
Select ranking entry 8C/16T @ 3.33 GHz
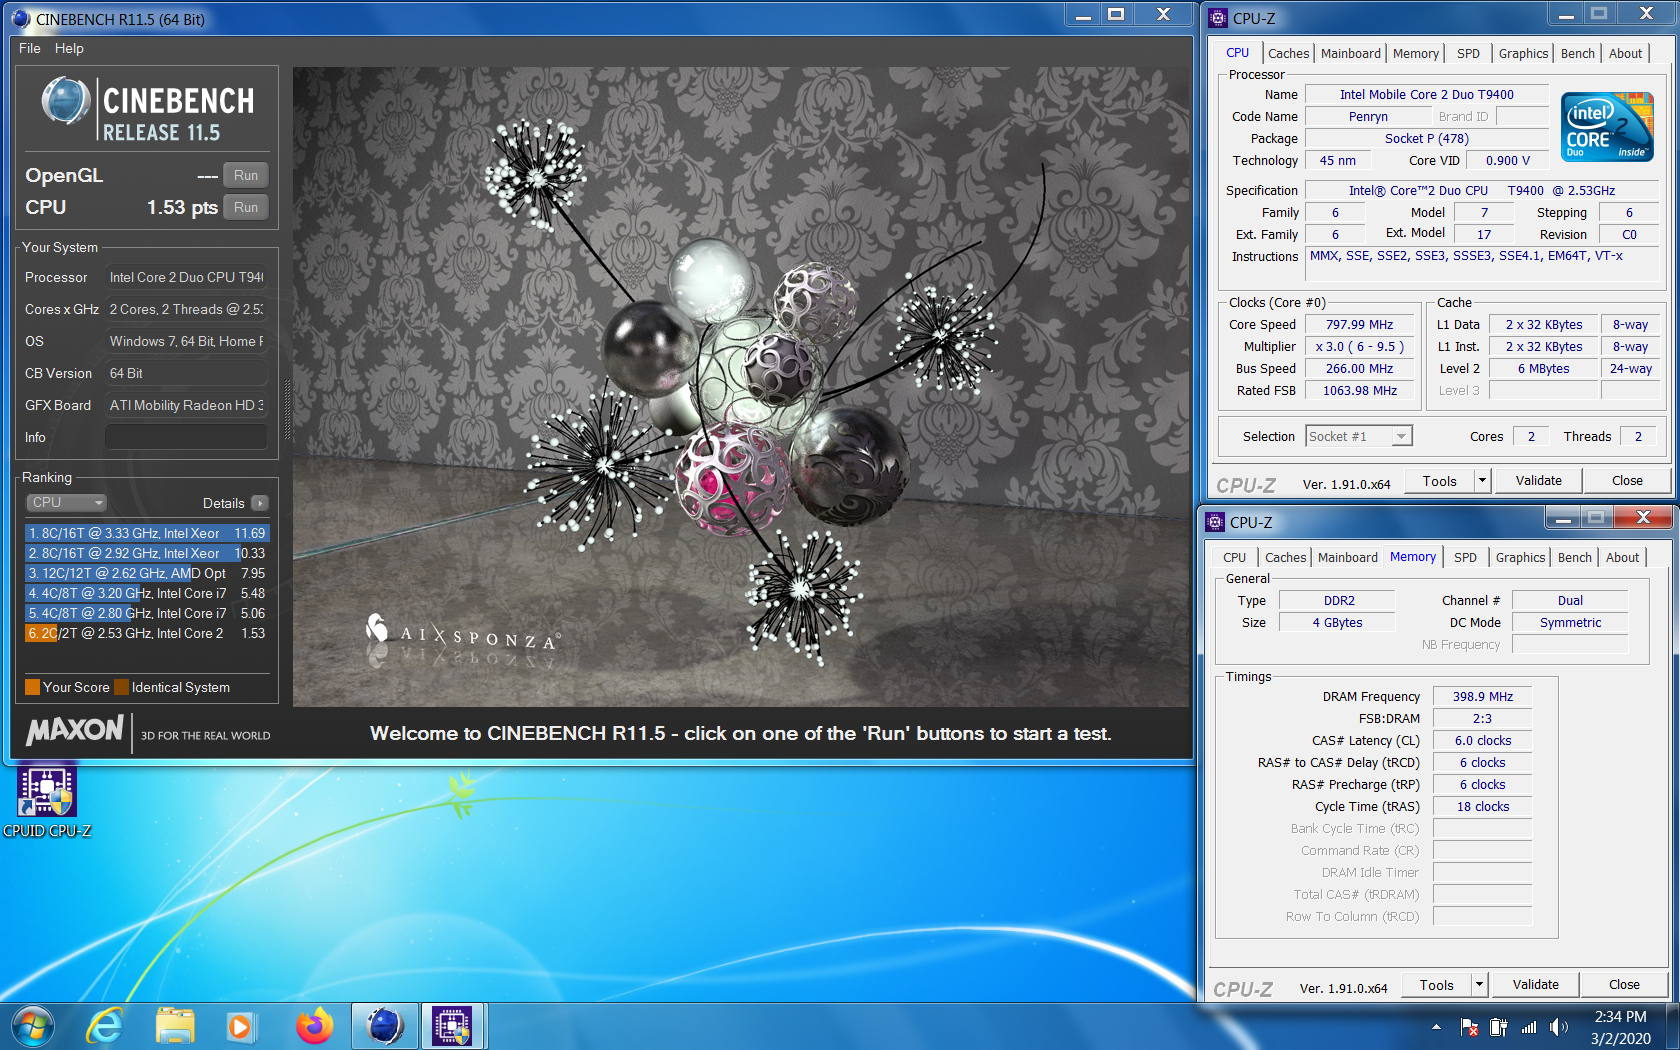tap(147, 533)
